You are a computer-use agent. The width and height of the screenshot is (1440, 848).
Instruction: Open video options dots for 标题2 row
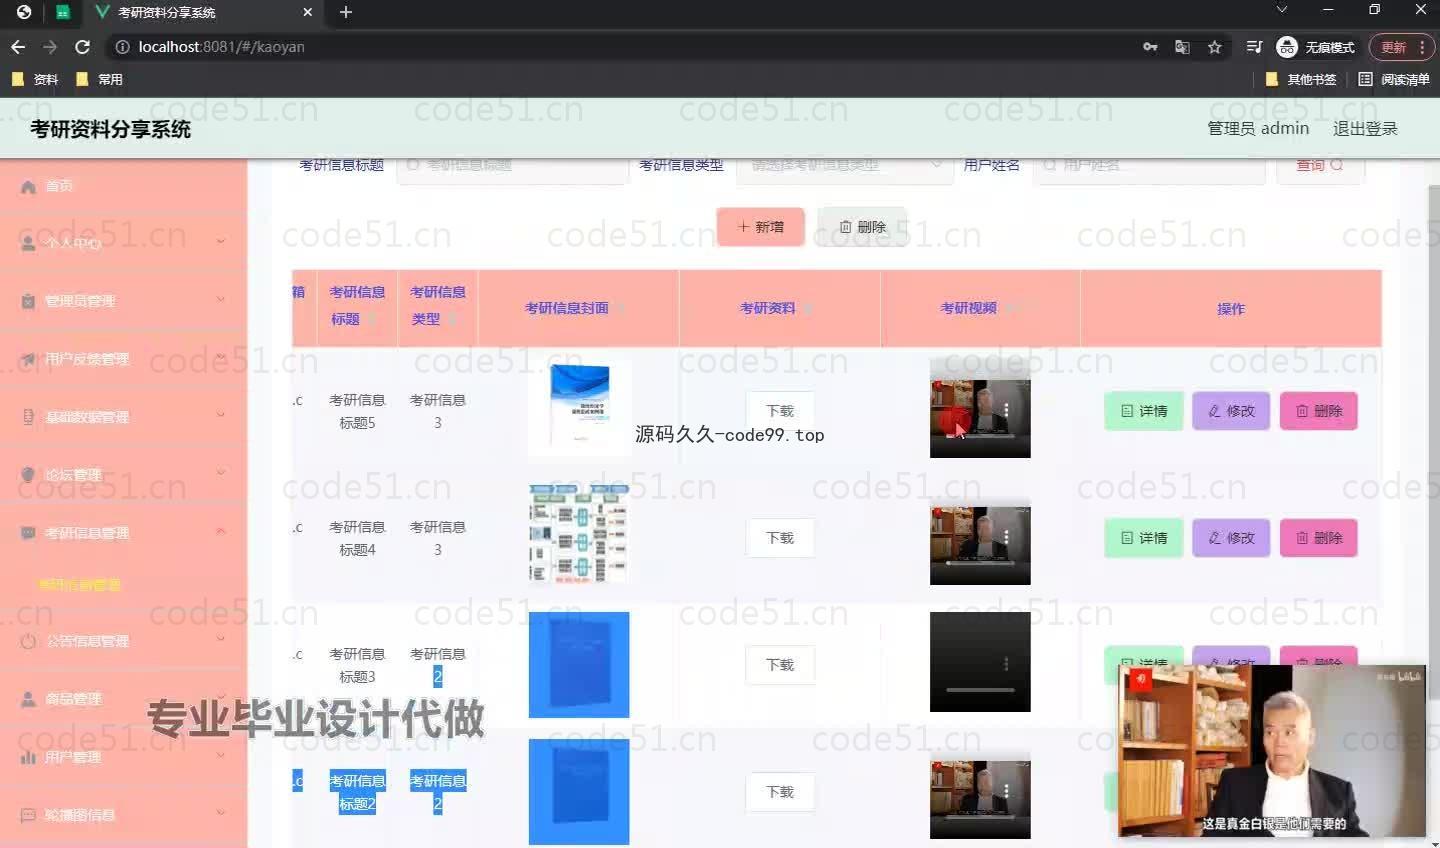coord(1006,791)
